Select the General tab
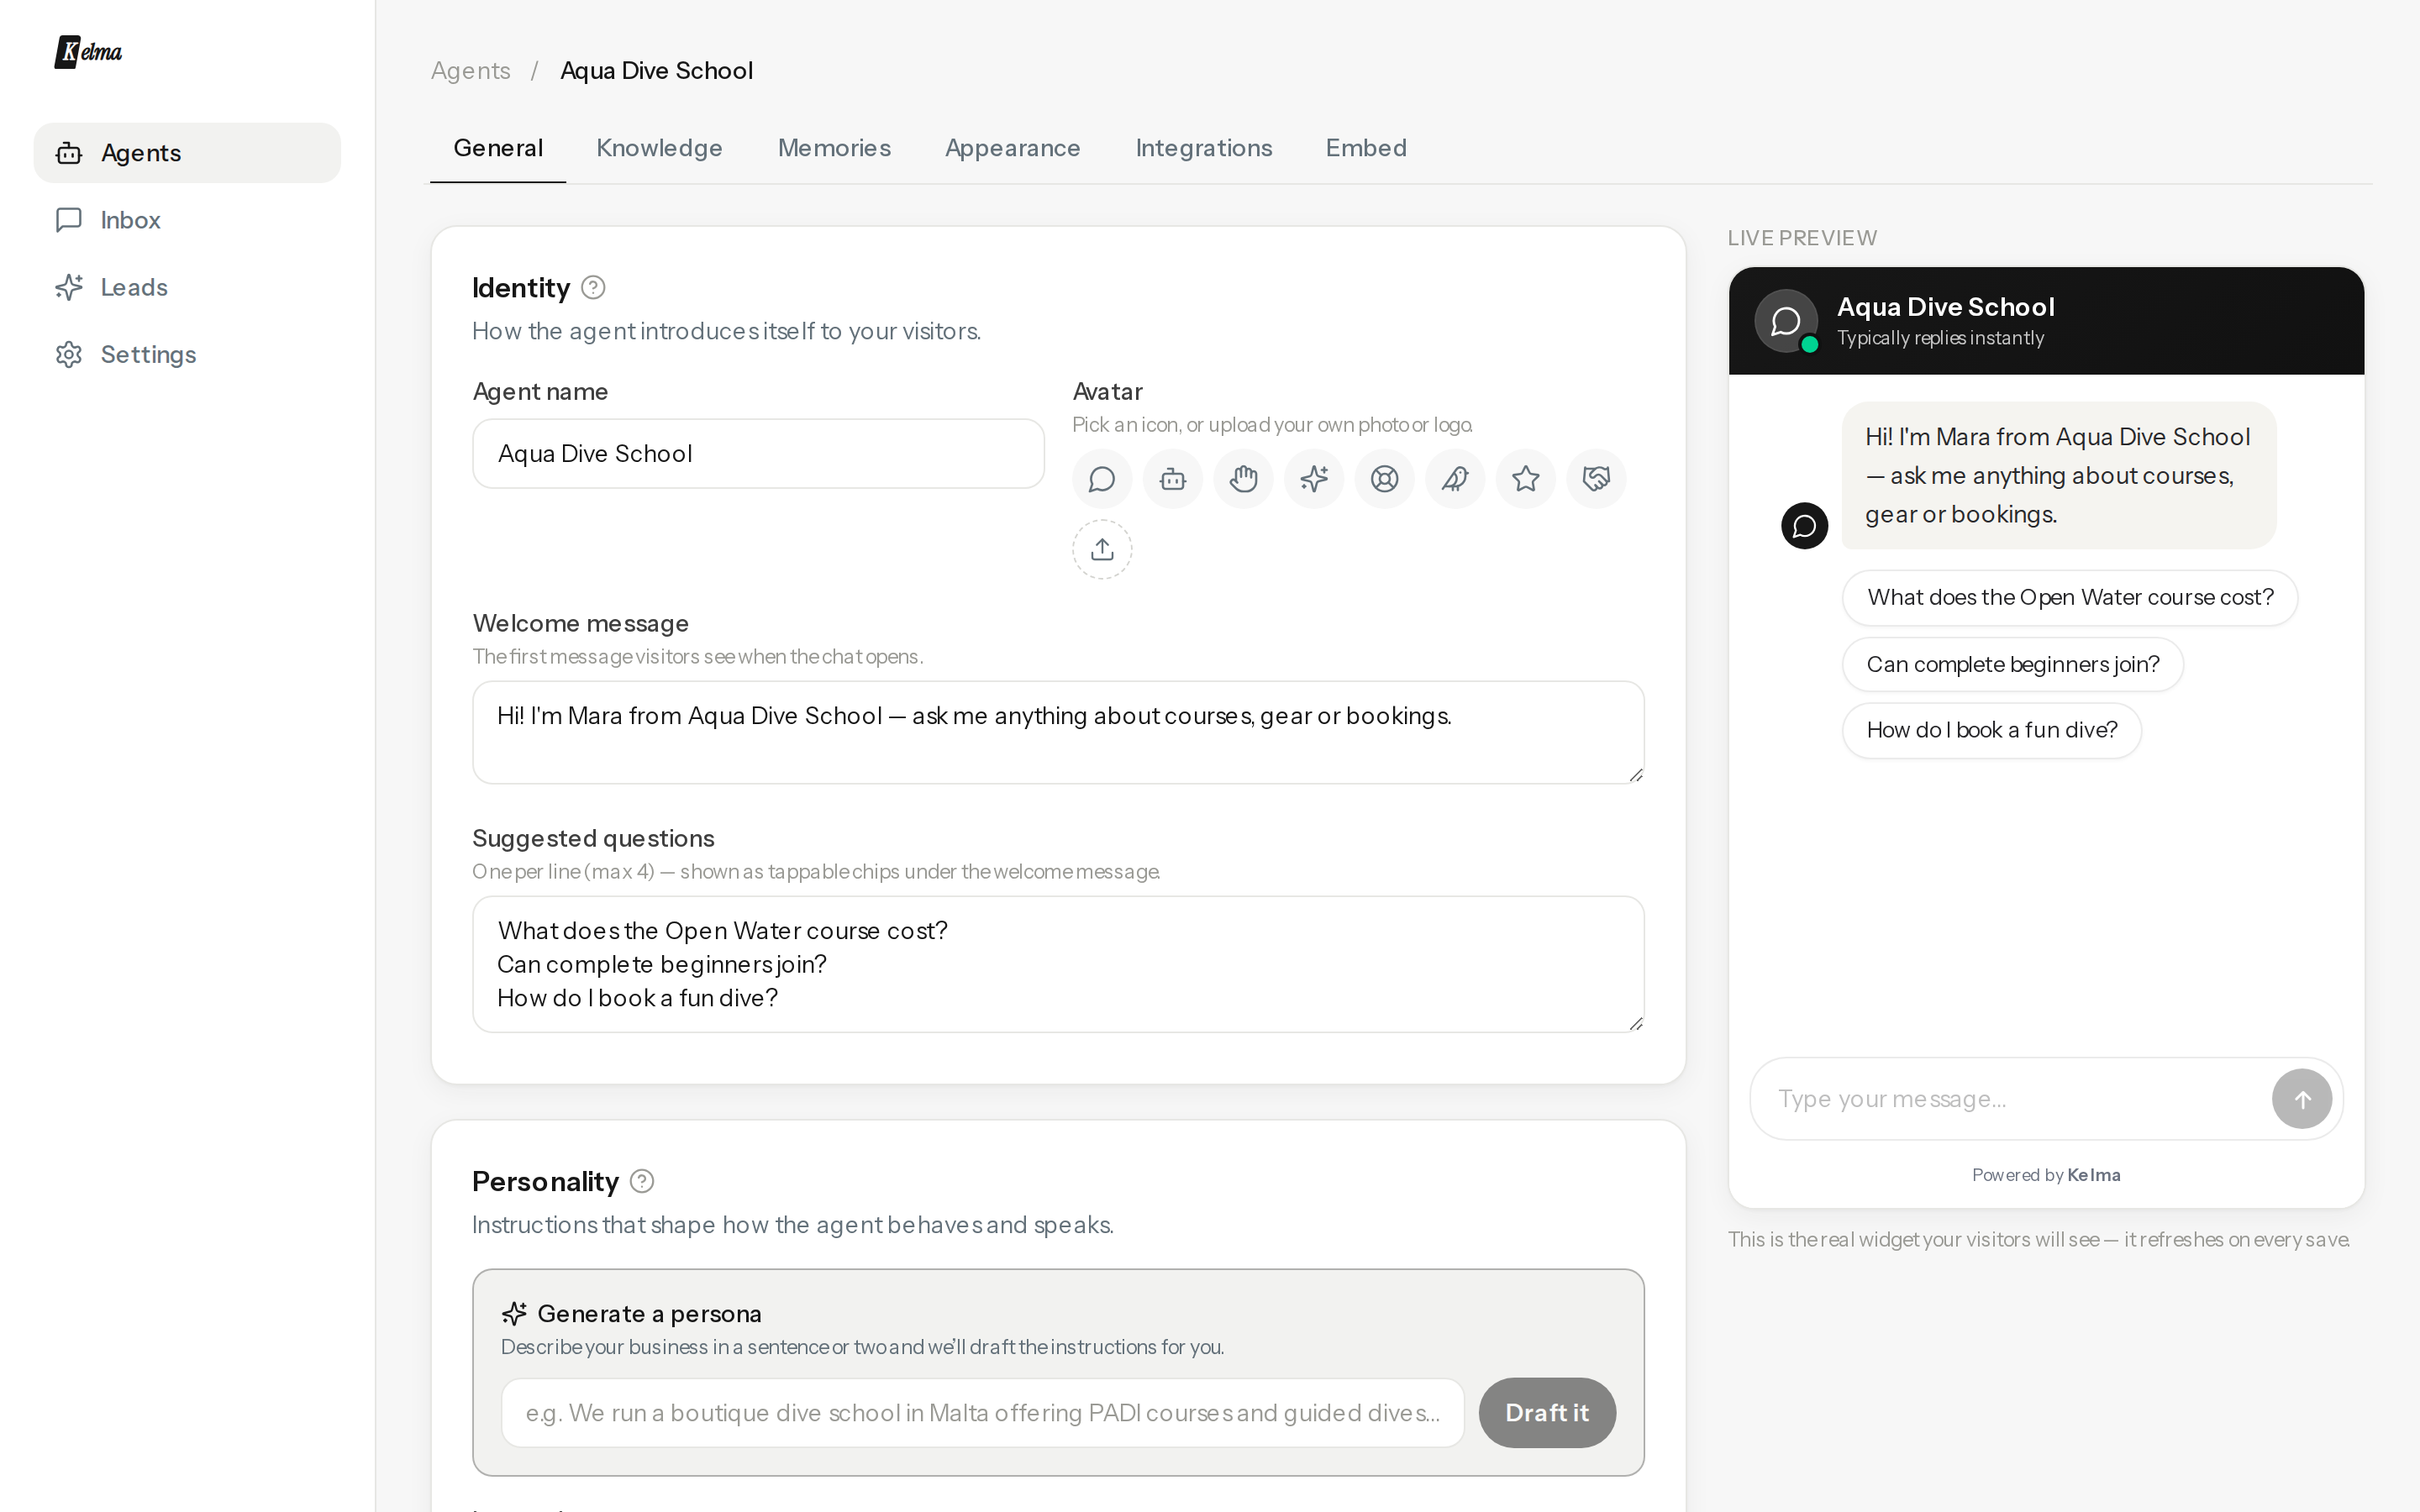Screen dimensions: 2420x1512 498,148
